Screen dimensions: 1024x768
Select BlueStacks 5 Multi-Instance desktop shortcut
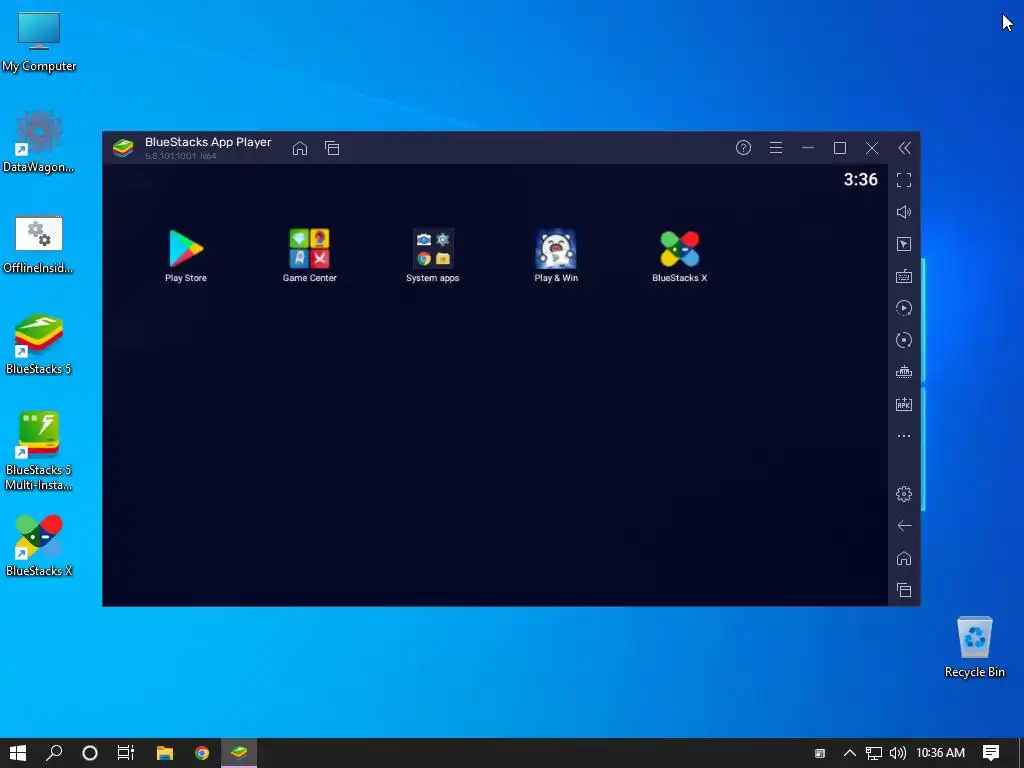tap(39, 451)
